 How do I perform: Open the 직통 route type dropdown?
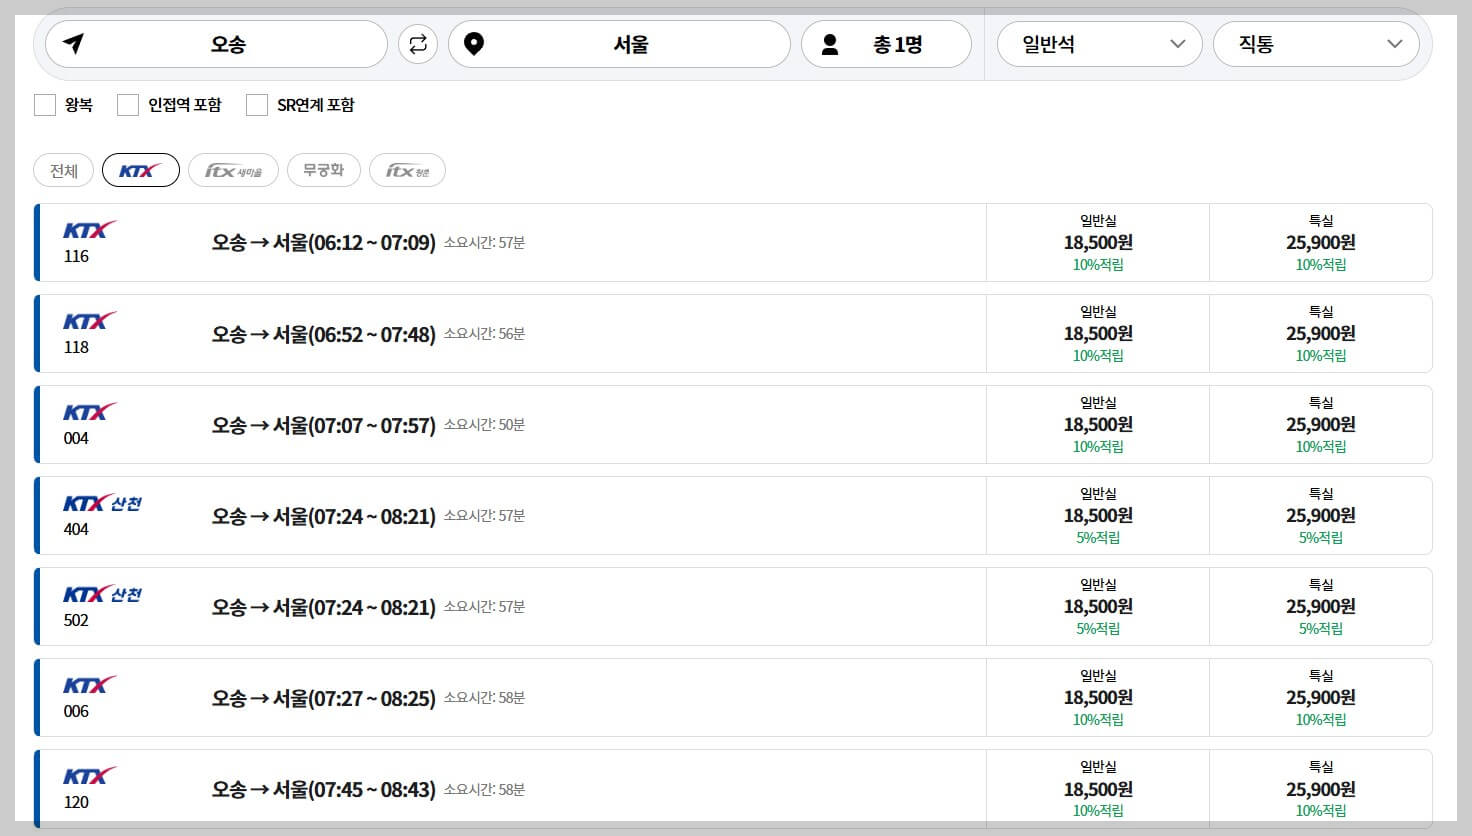point(1315,44)
